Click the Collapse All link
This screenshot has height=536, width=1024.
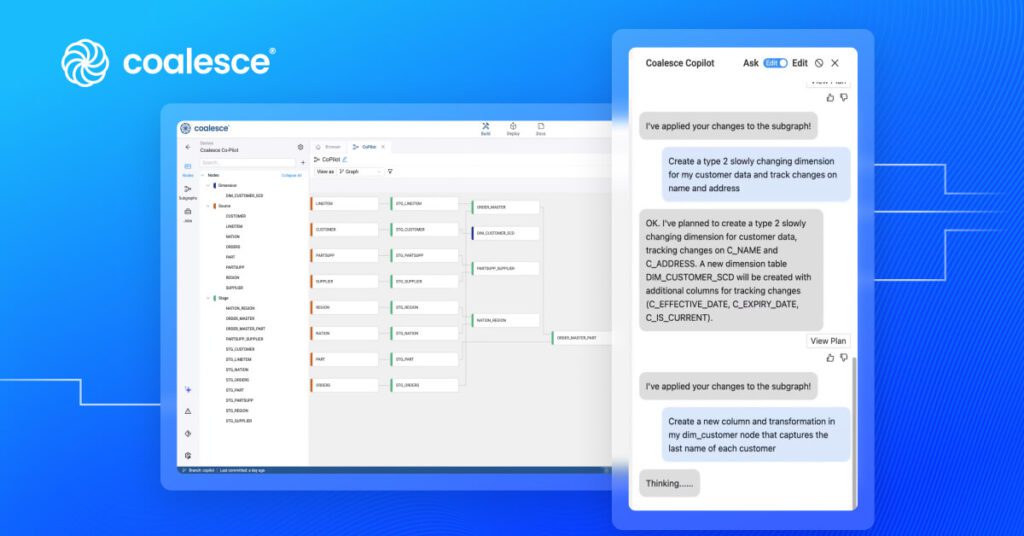click(x=291, y=175)
